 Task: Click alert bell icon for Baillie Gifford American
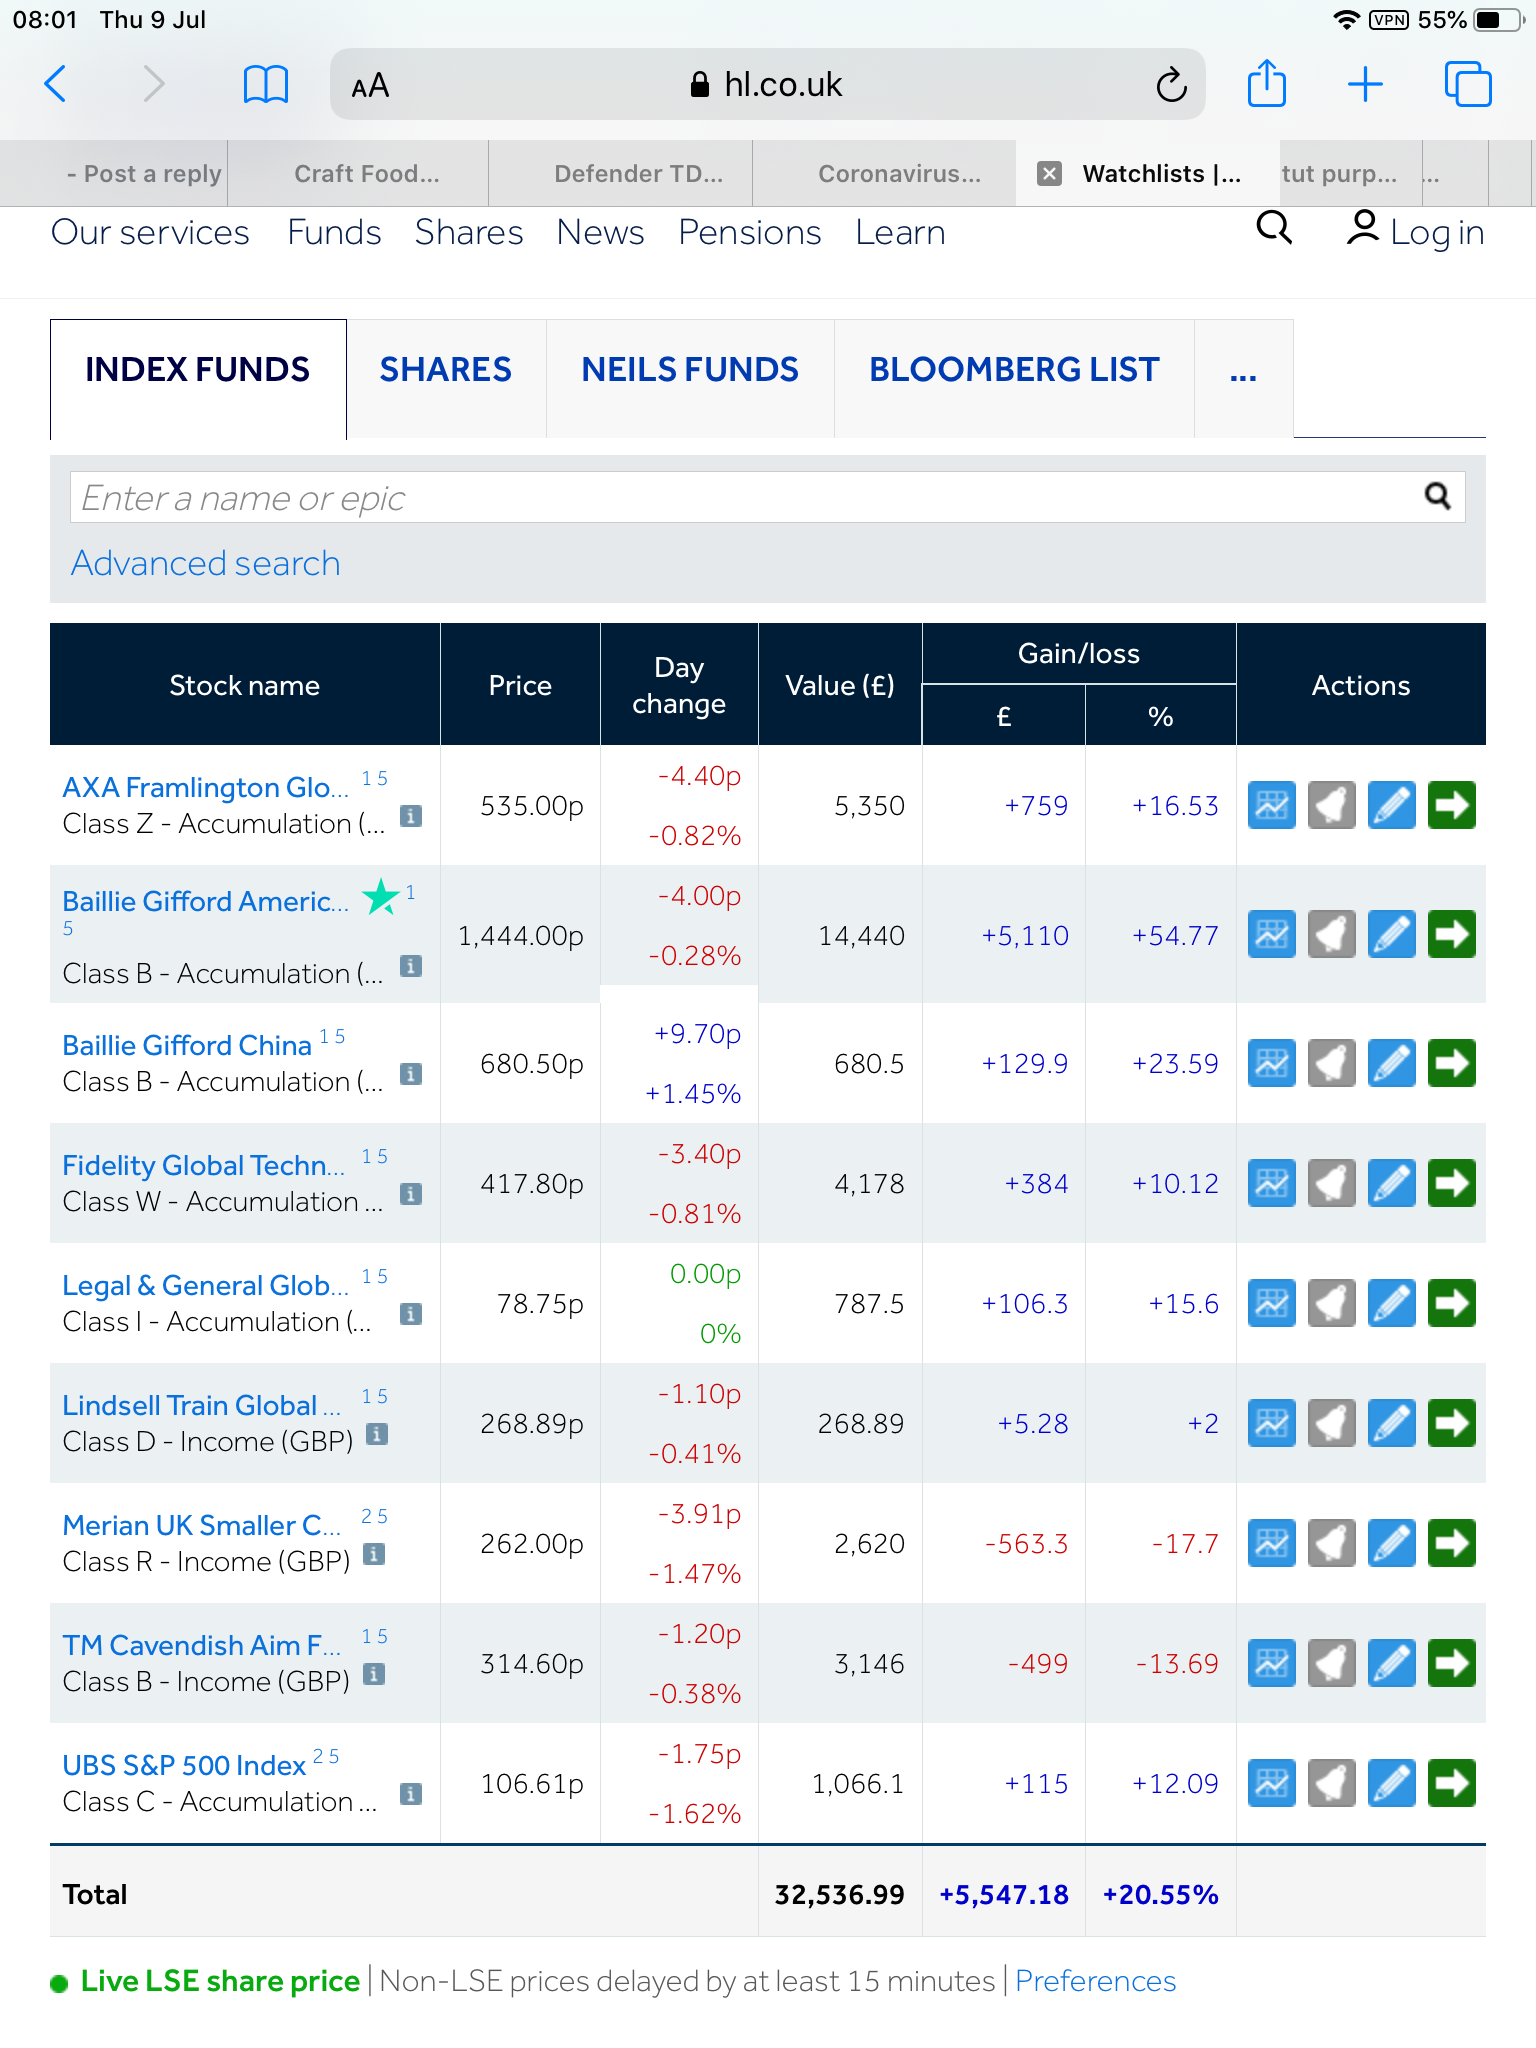(1331, 935)
